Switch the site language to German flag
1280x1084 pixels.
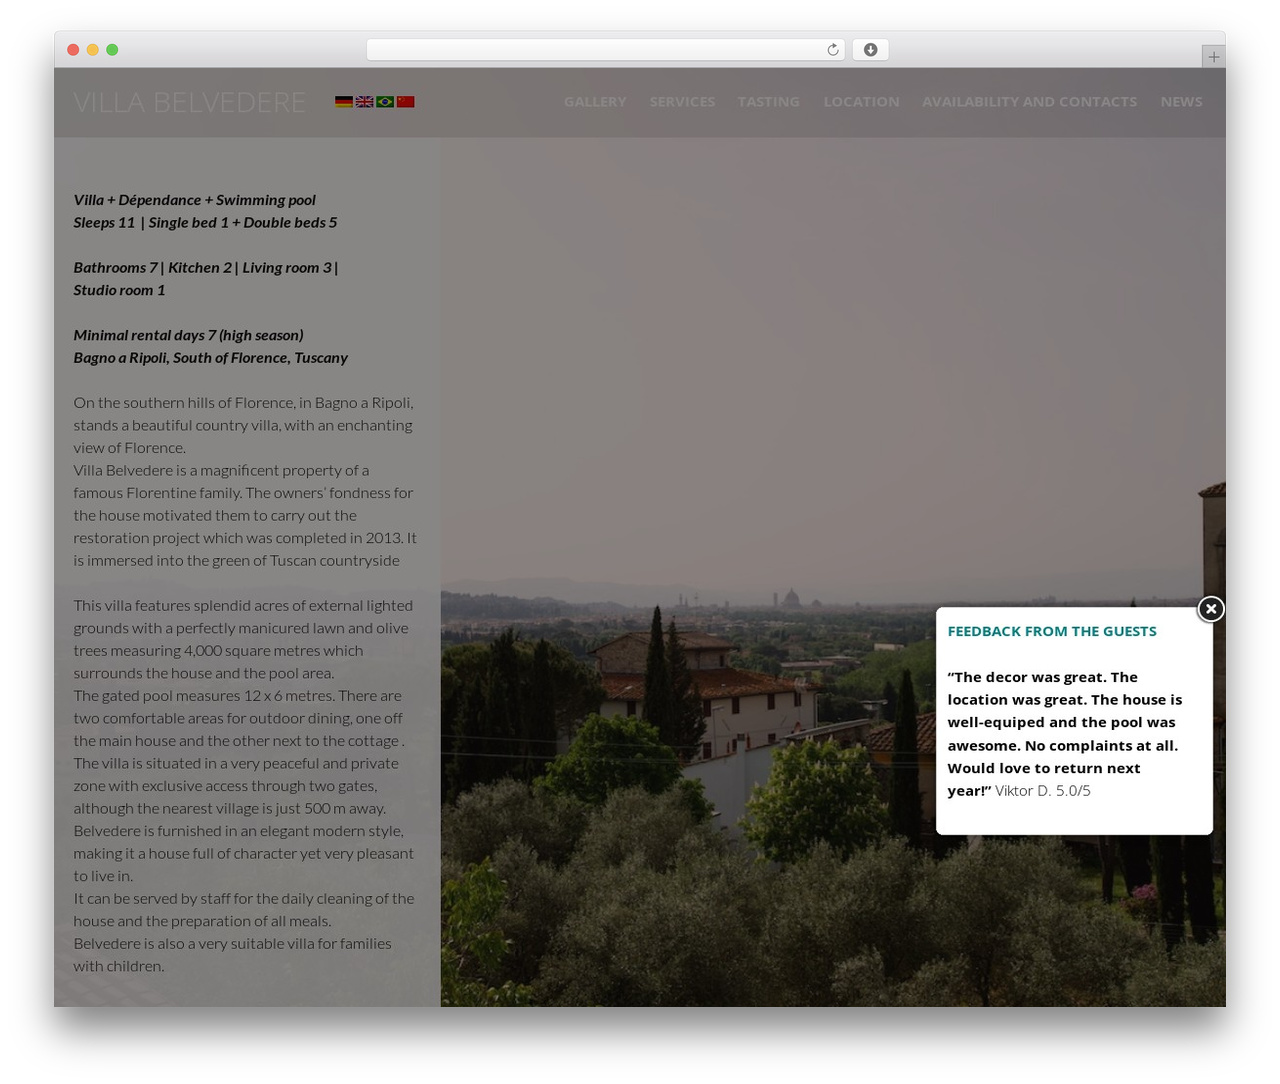coord(344,102)
